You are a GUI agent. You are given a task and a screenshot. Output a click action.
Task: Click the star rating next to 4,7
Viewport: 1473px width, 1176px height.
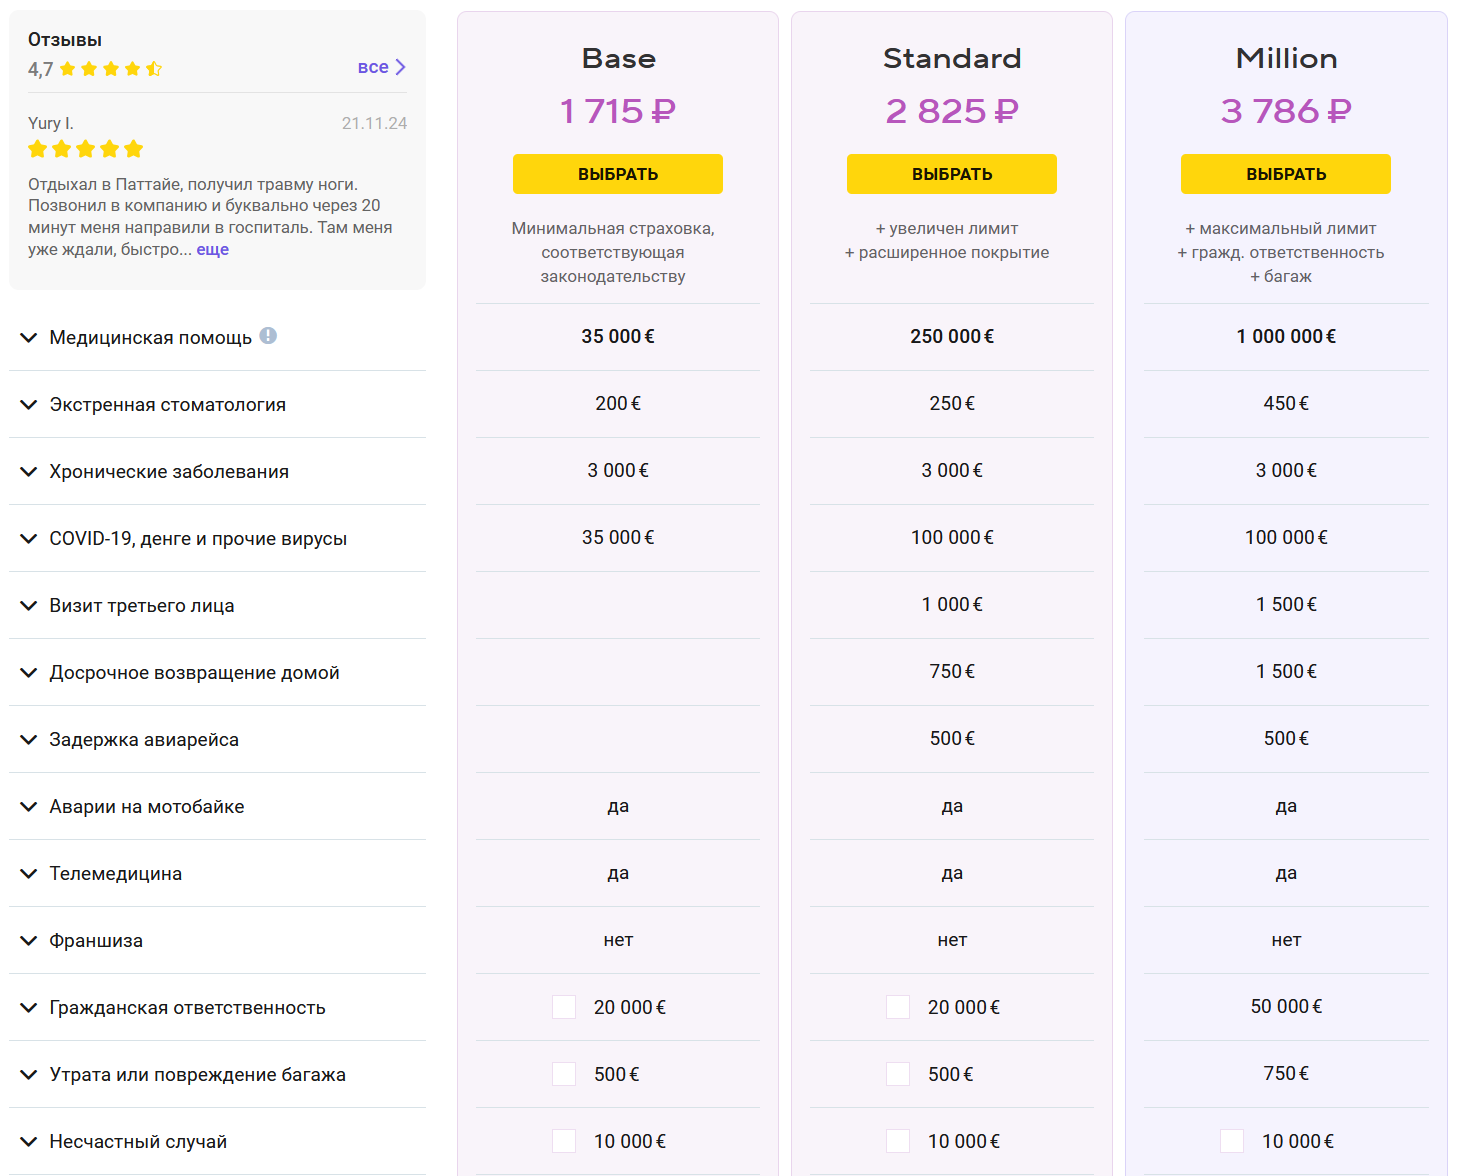click(x=110, y=69)
